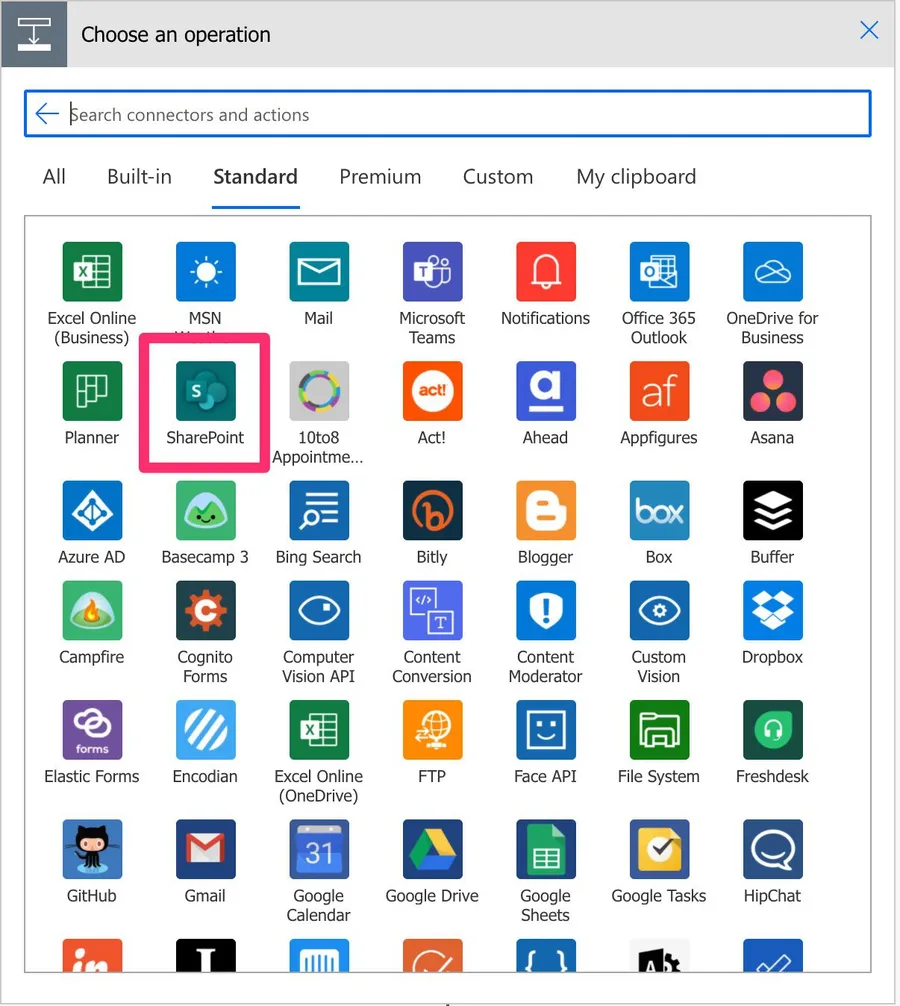The height and width of the screenshot is (1006, 900).
Task: Open the My clipboard tab
Action: pos(636,177)
